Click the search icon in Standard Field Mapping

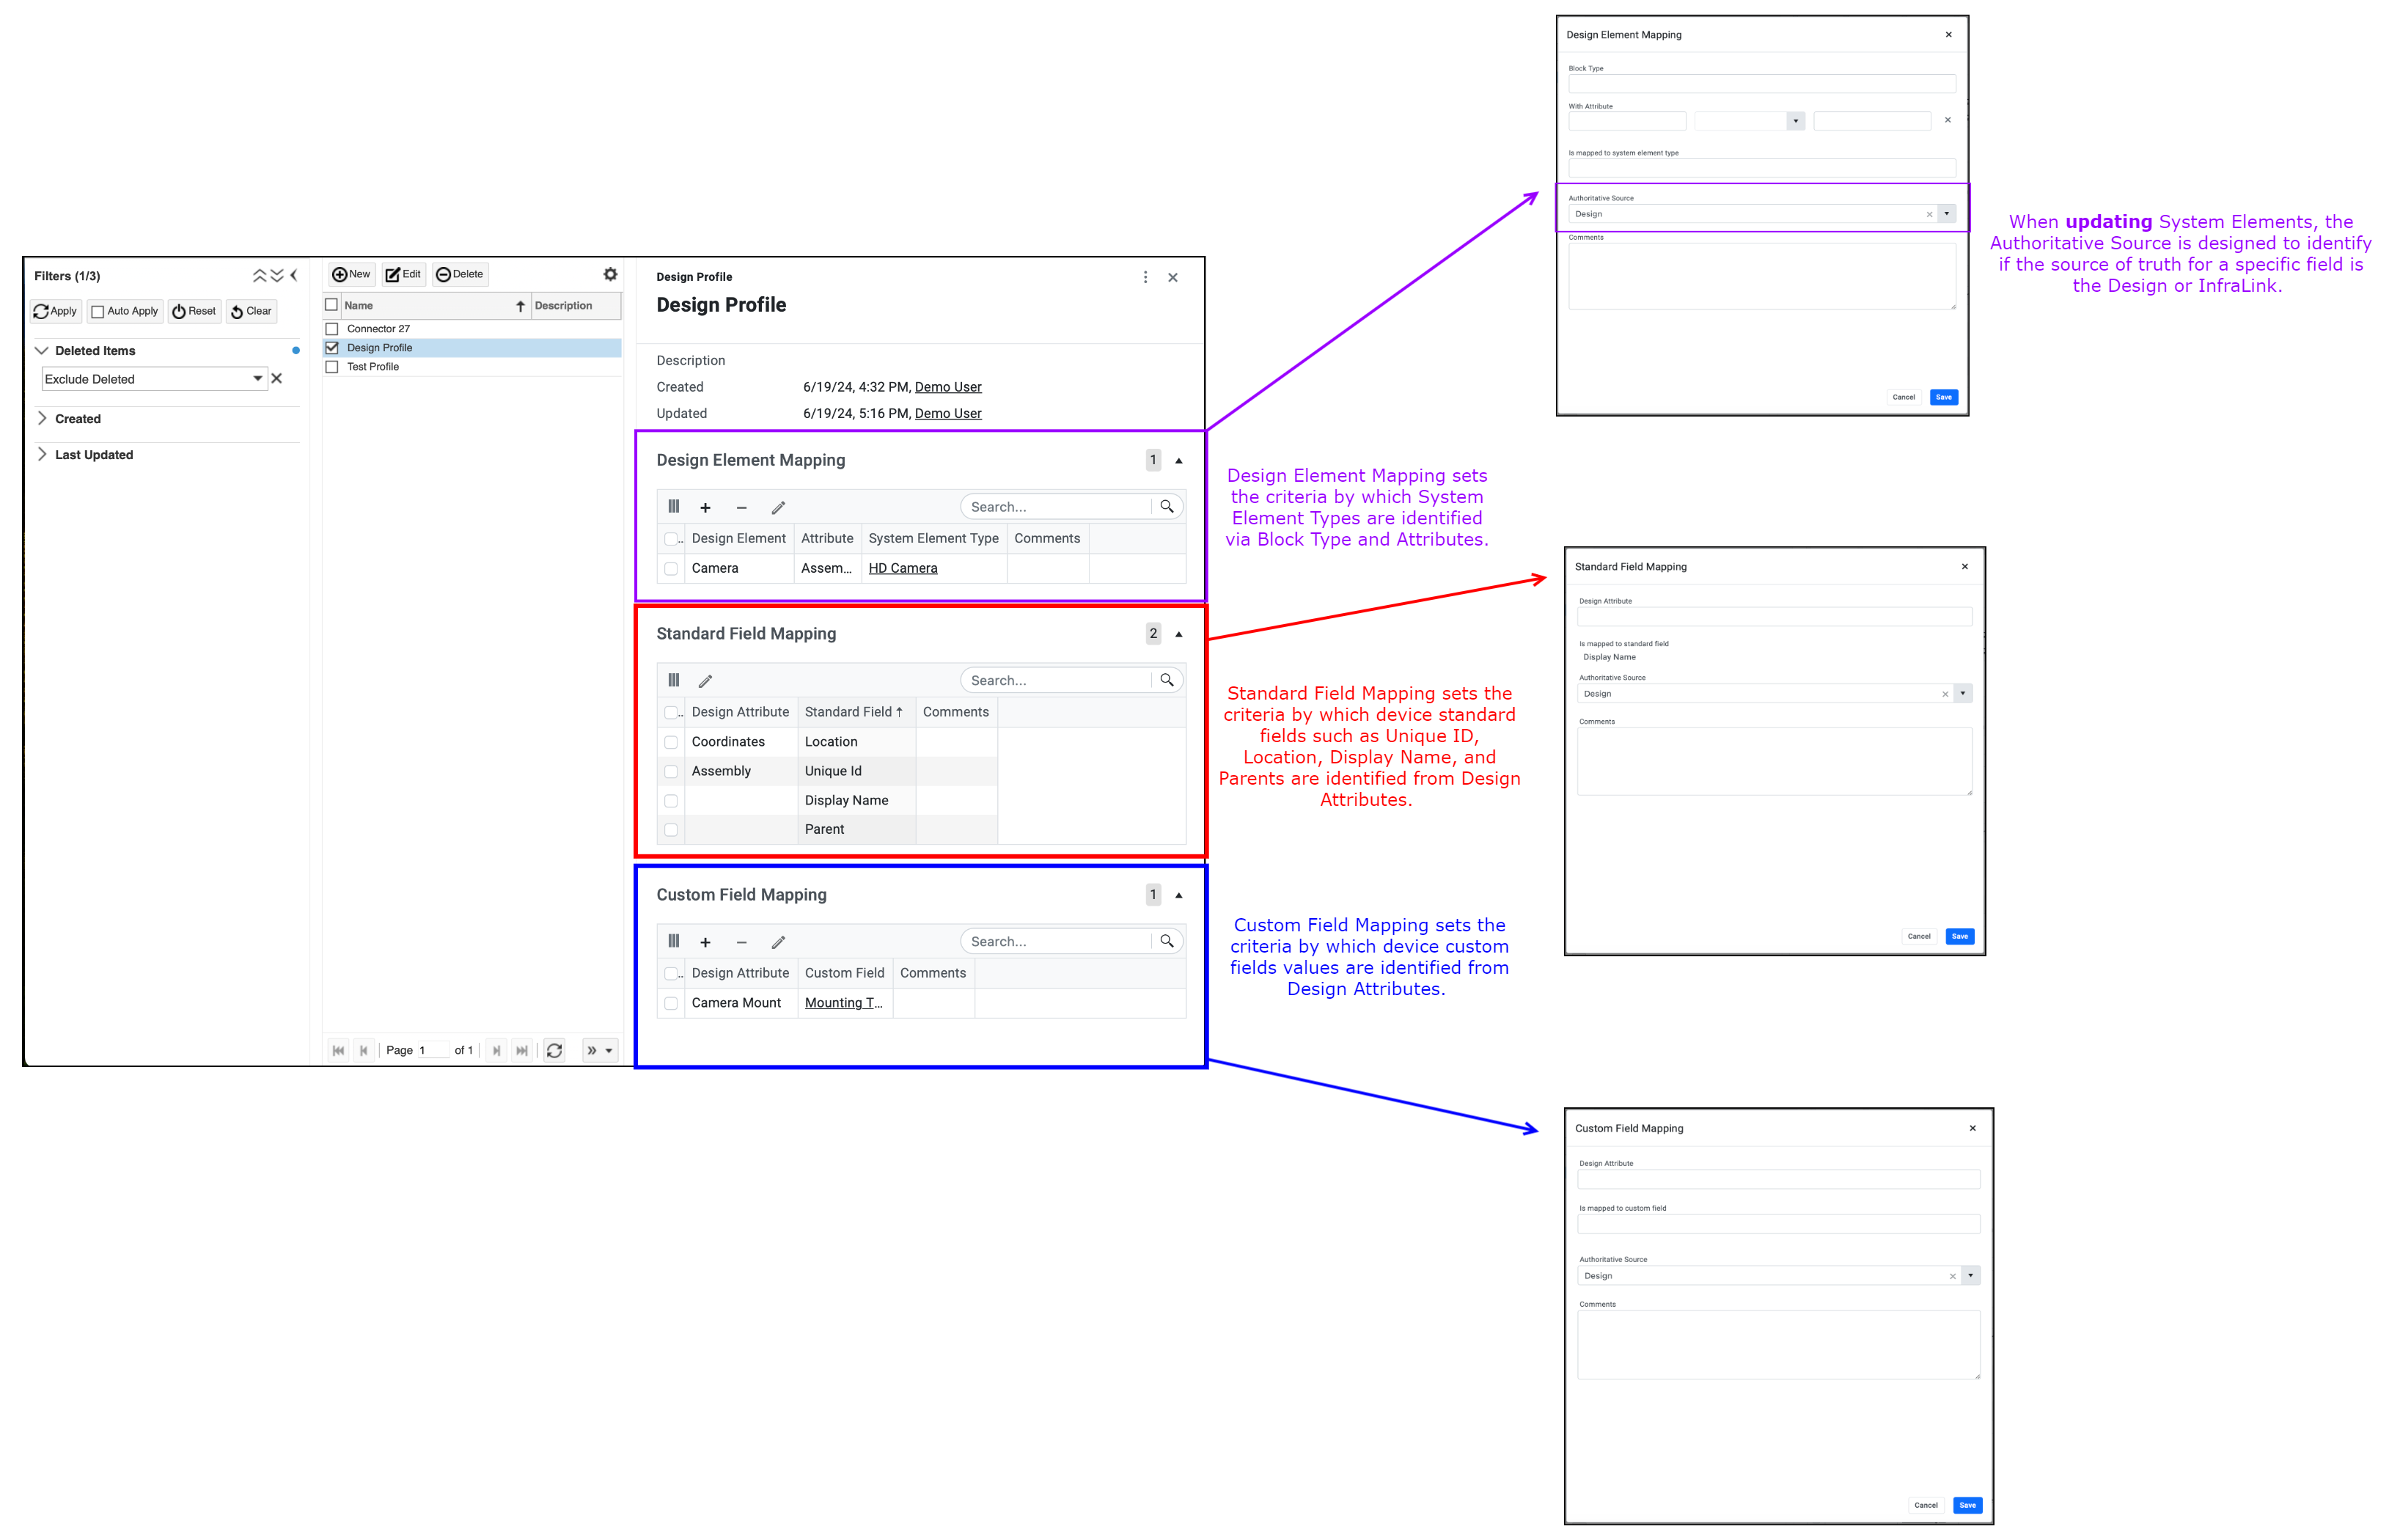click(1167, 678)
